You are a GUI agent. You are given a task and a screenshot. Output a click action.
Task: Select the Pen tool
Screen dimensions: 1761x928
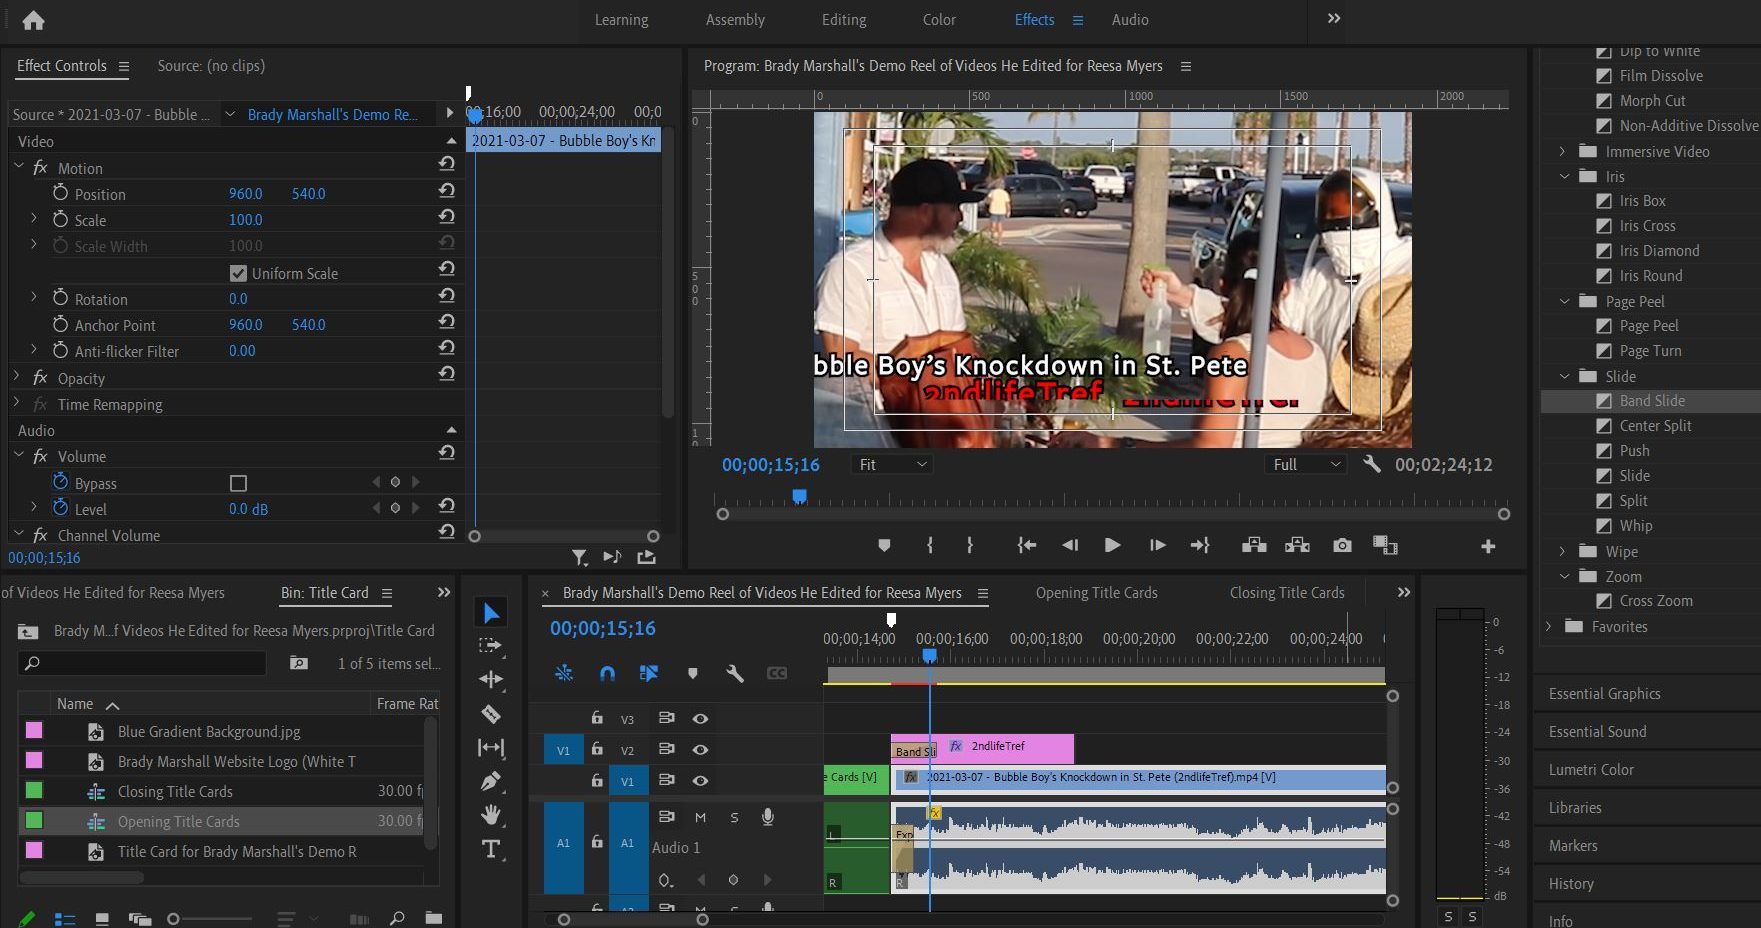(491, 781)
